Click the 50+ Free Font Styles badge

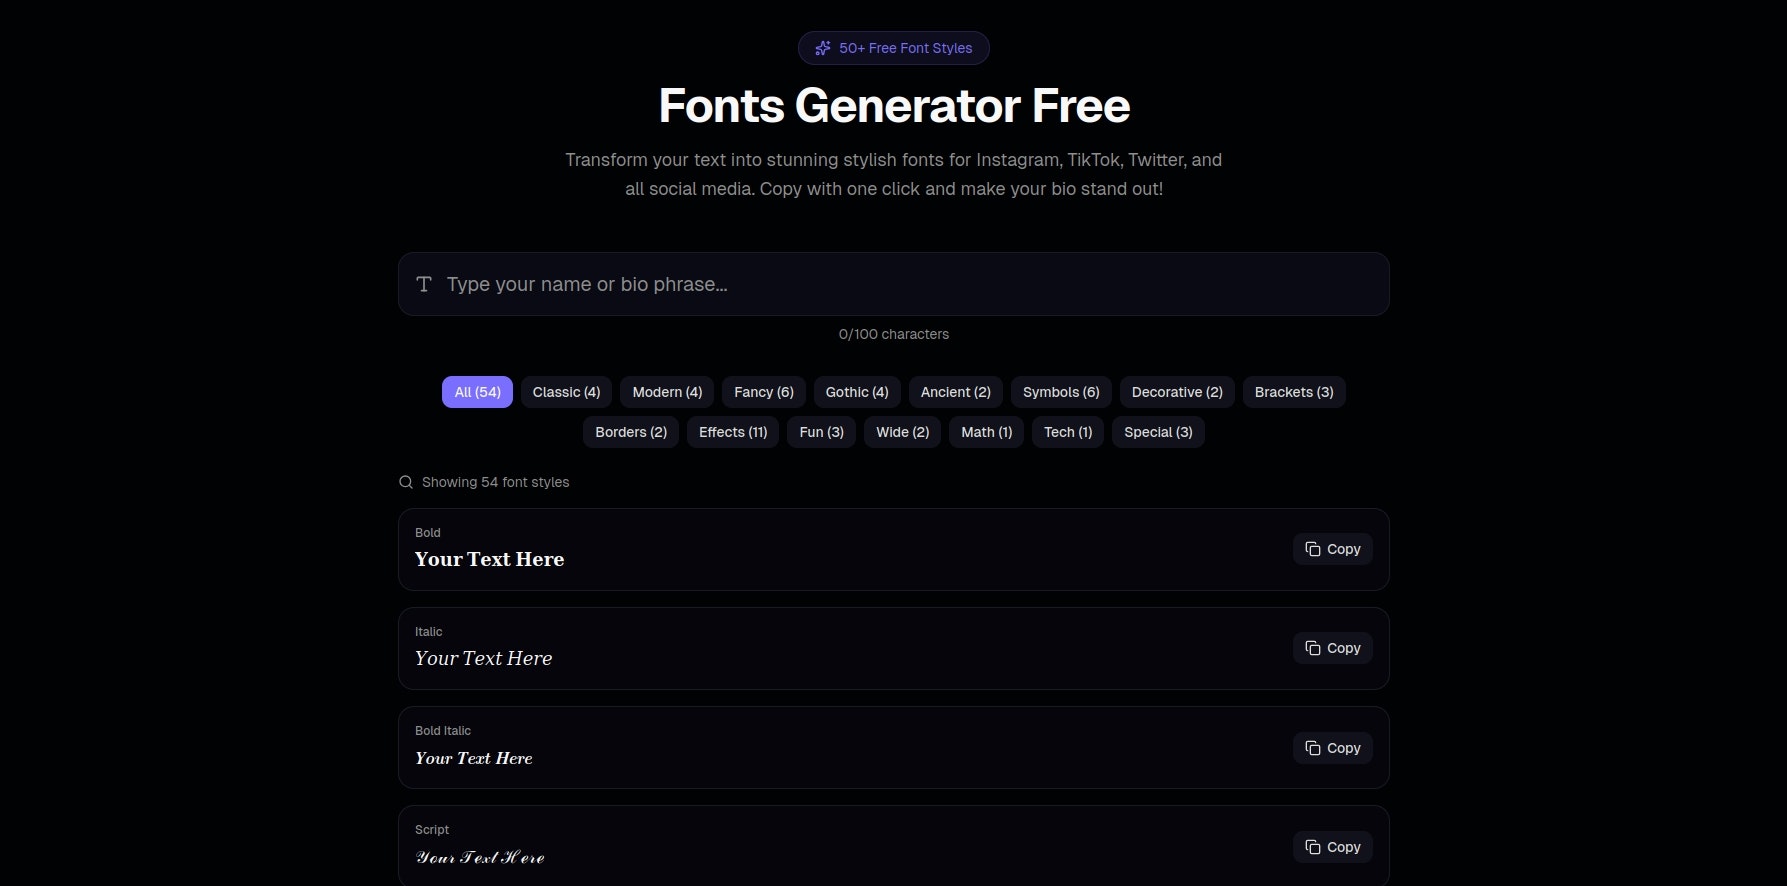(x=894, y=48)
